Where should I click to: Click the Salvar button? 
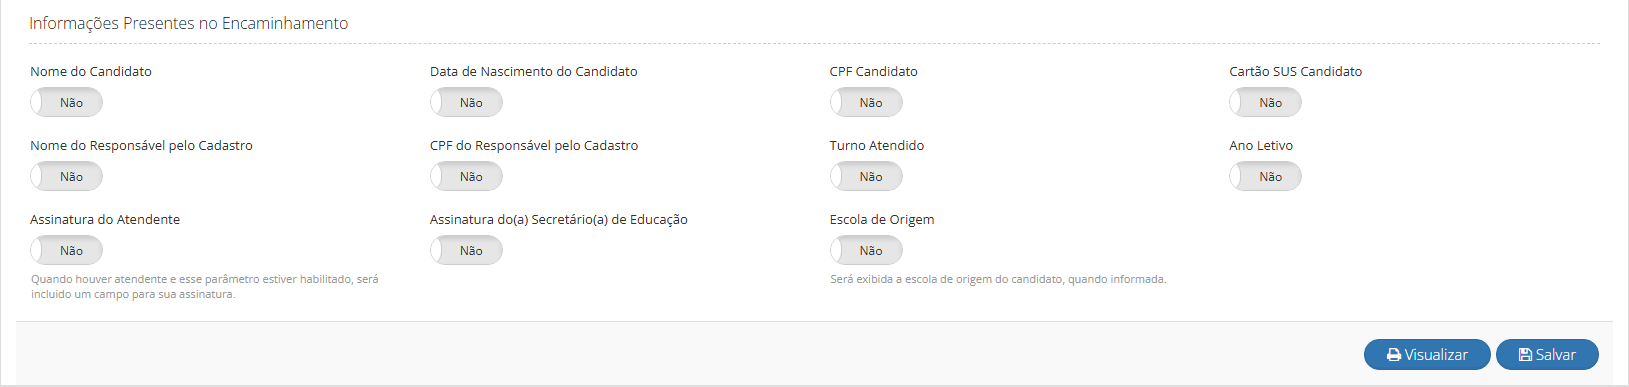[x=1547, y=355]
